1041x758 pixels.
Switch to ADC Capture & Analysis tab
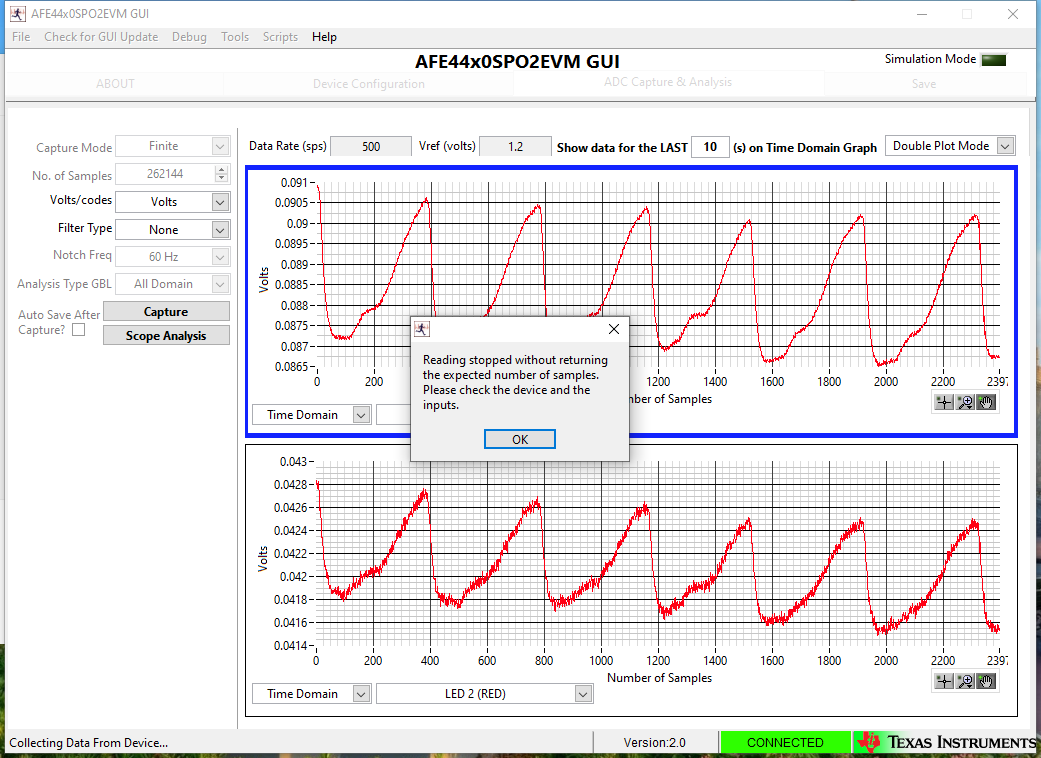[x=668, y=82]
